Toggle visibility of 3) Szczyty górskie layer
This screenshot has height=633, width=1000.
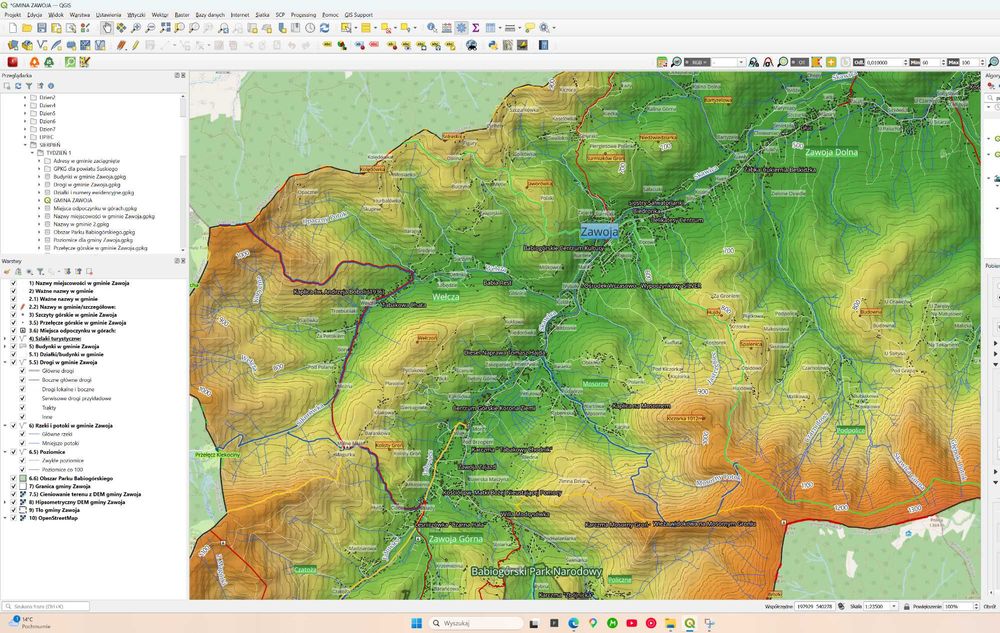13,315
